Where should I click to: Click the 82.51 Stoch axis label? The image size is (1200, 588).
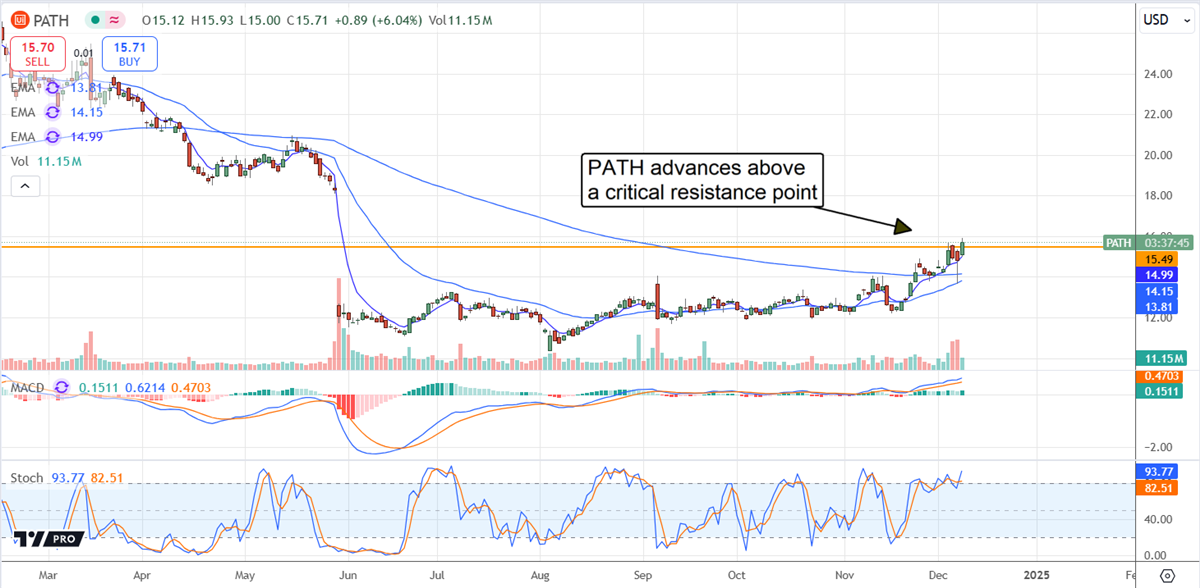tap(1159, 487)
